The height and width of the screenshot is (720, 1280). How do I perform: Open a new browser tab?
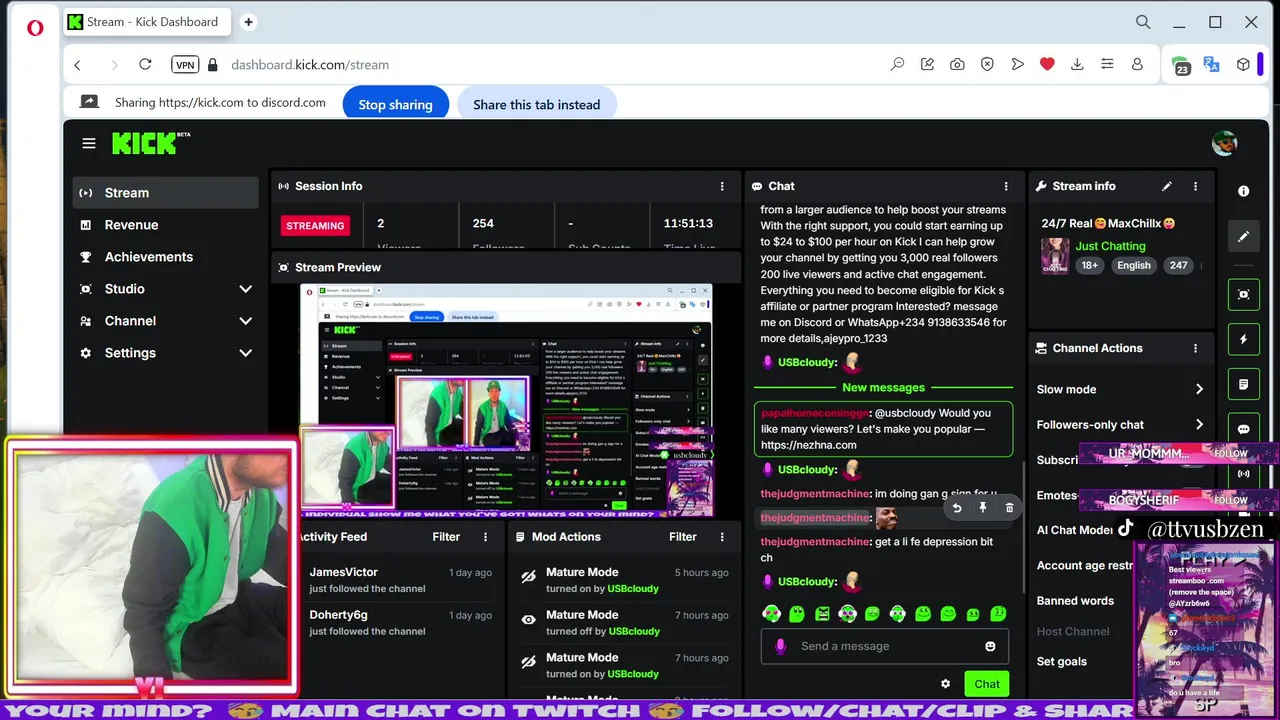(248, 22)
